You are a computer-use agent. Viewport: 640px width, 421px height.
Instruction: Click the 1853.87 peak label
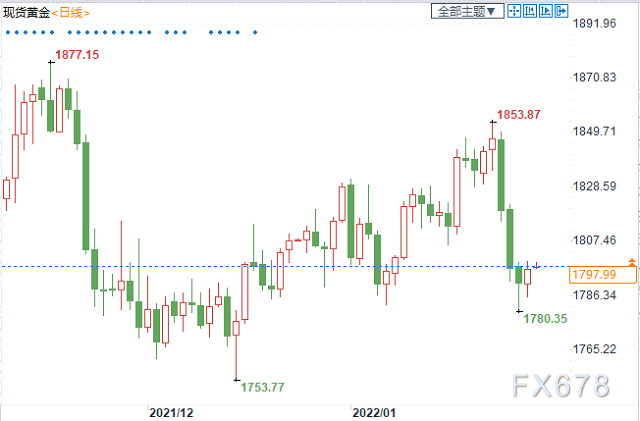[518, 115]
